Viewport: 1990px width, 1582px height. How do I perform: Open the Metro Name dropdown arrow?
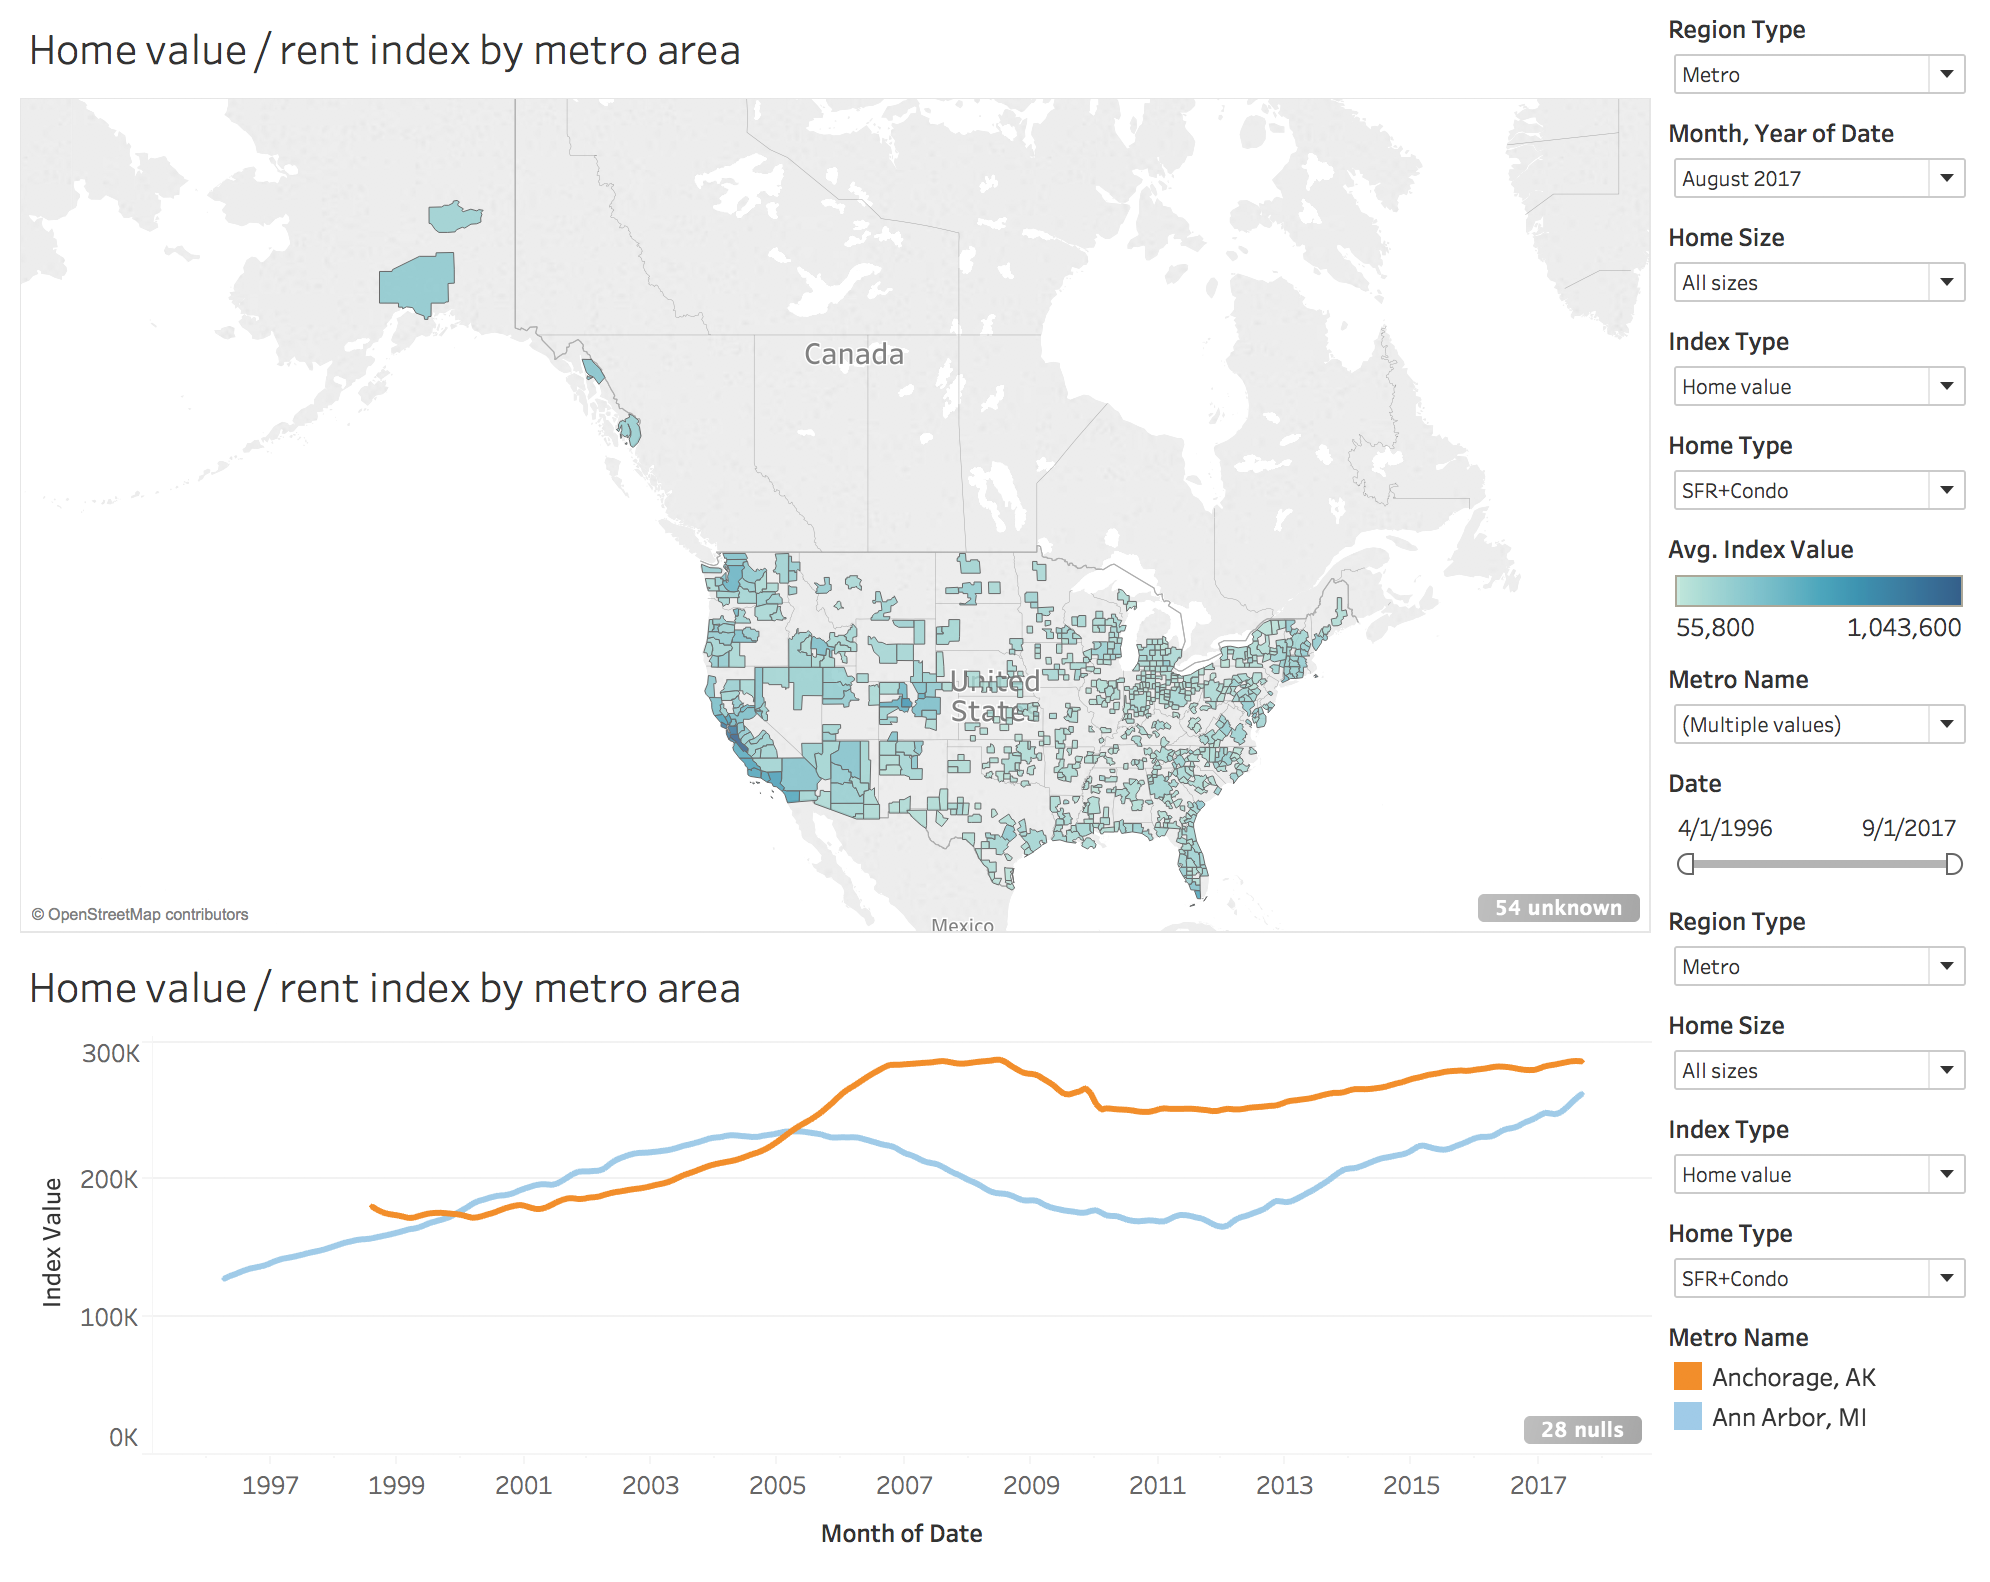[x=1946, y=724]
